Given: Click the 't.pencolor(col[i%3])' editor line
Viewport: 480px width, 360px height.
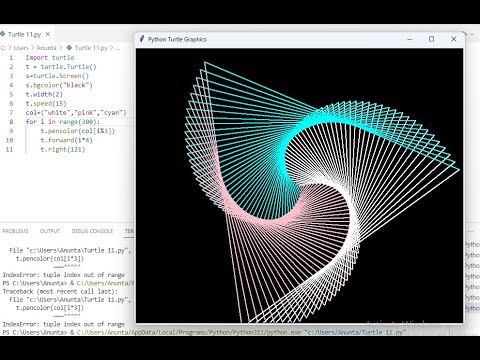Looking at the screenshot, I should click(78, 131).
